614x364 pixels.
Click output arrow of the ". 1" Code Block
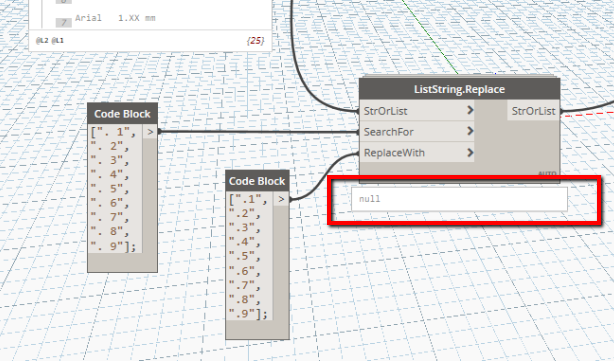150,132
